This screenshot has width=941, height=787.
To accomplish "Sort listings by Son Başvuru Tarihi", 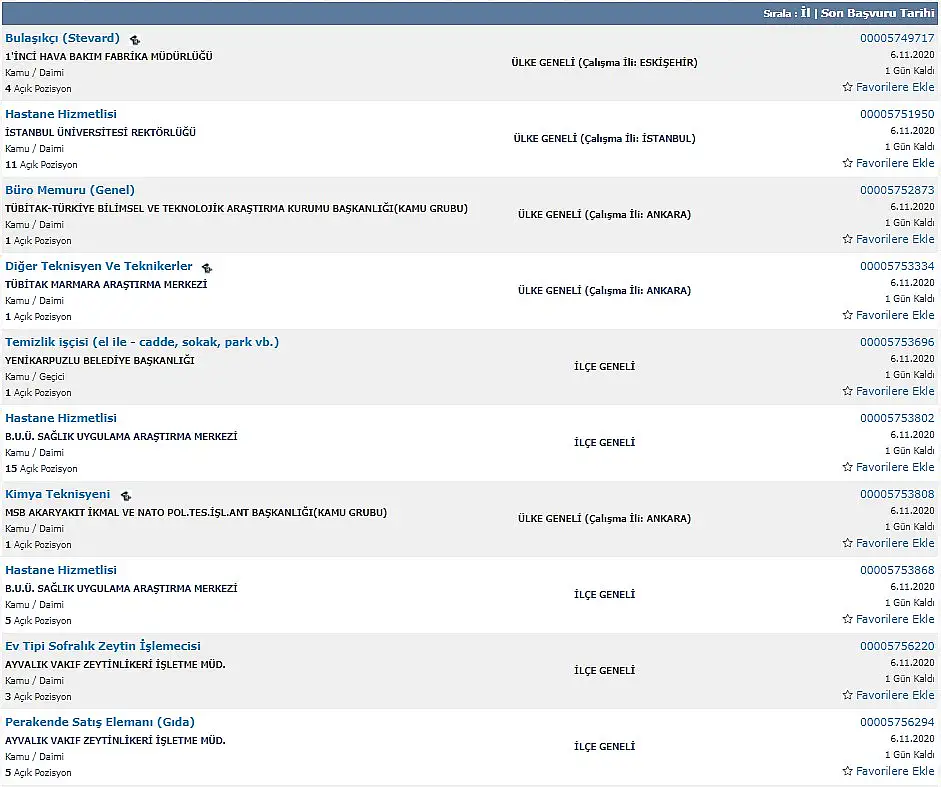I will click(x=877, y=13).
